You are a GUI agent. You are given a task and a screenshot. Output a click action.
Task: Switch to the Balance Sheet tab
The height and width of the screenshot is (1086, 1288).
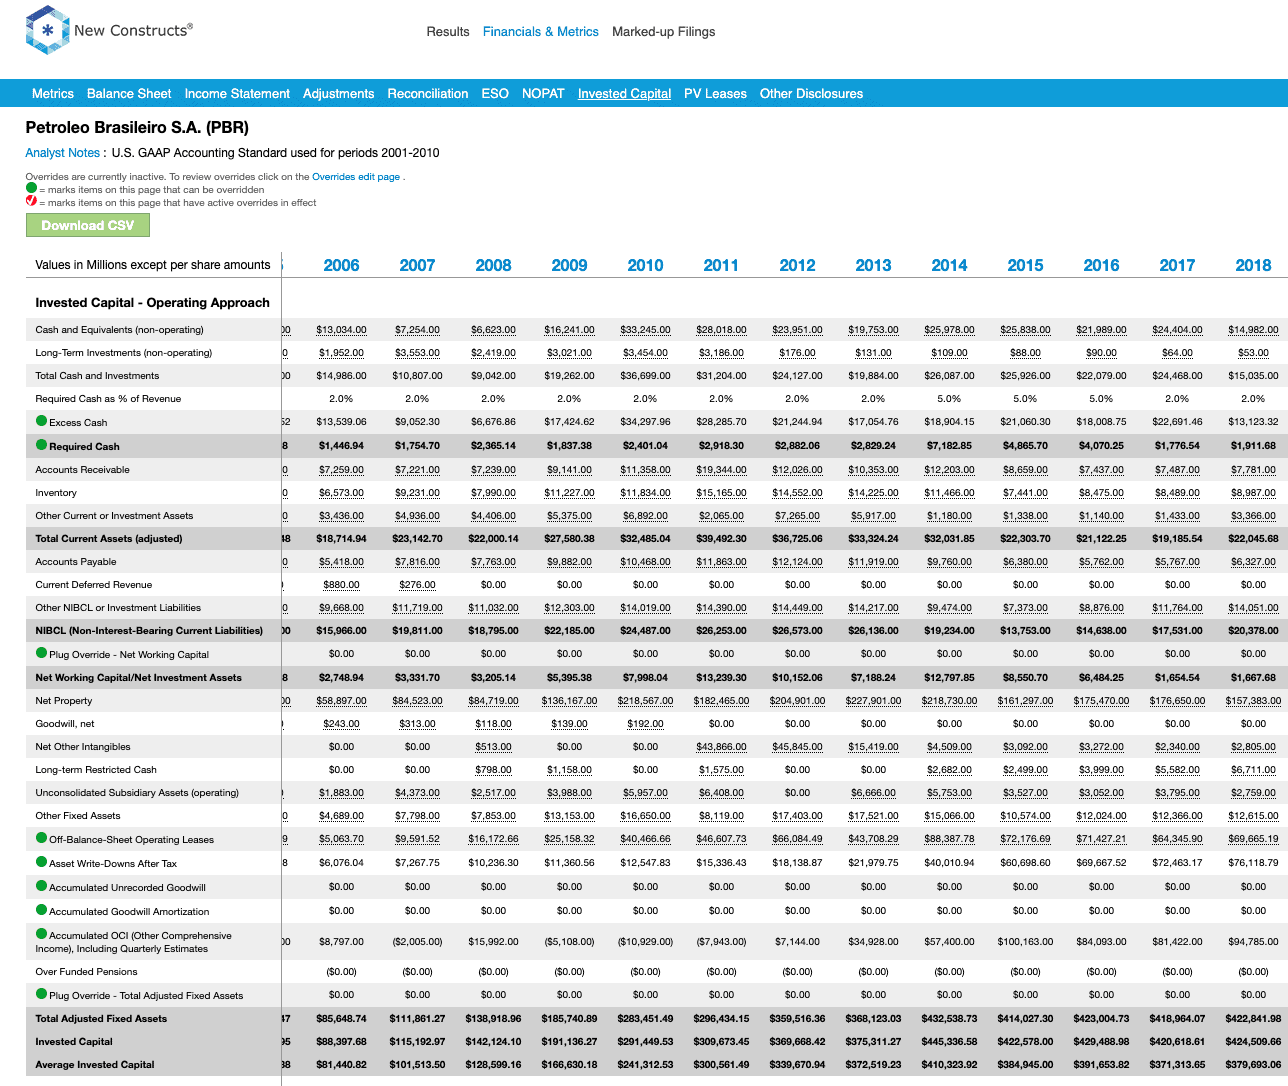coord(128,93)
